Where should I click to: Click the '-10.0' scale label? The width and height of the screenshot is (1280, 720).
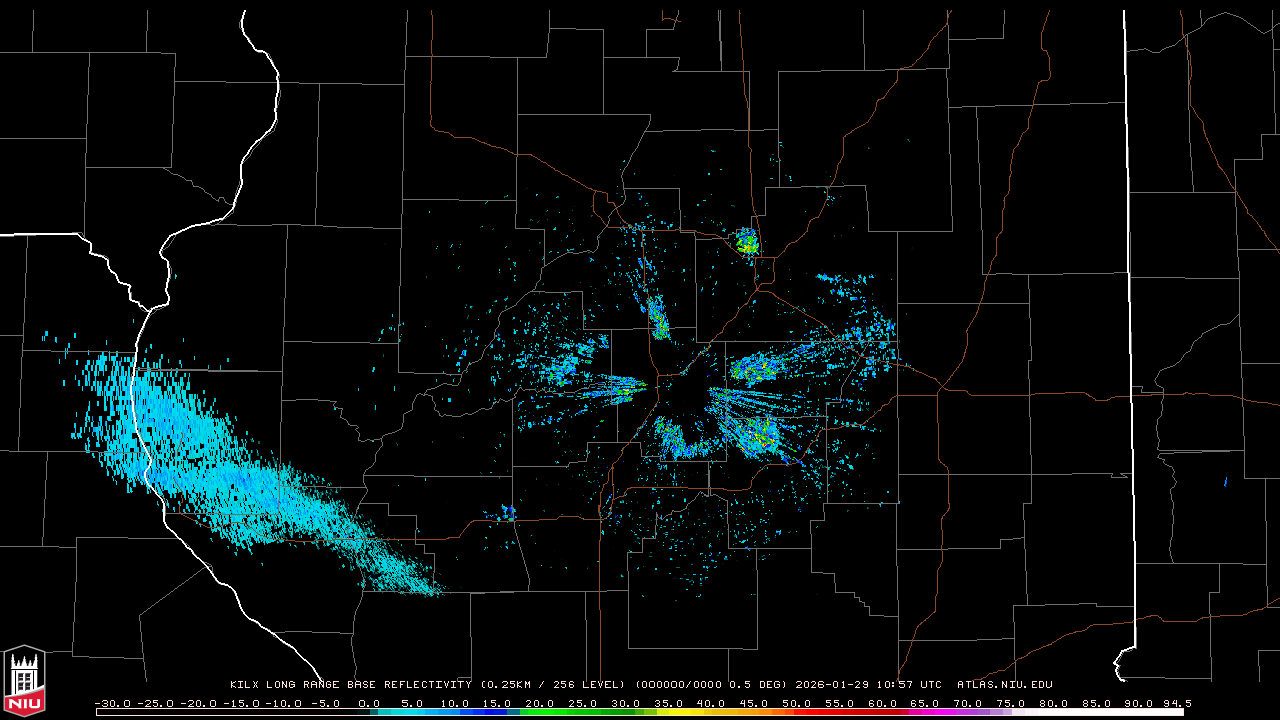pos(285,703)
